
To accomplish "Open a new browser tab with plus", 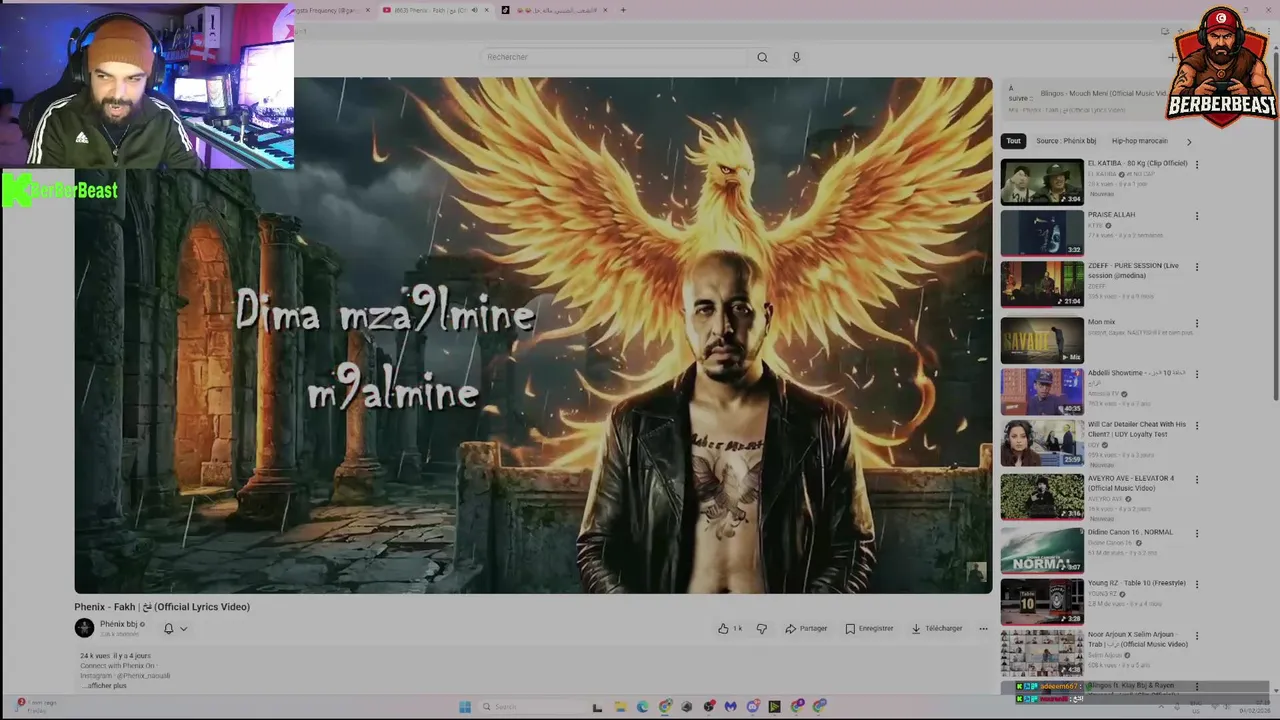I will (623, 10).
